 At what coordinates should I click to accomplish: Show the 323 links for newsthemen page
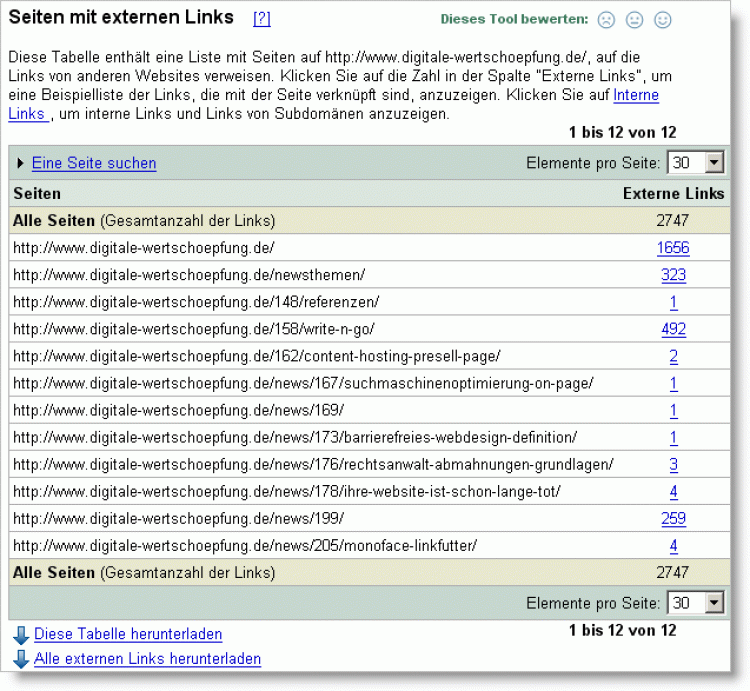(673, 275)
